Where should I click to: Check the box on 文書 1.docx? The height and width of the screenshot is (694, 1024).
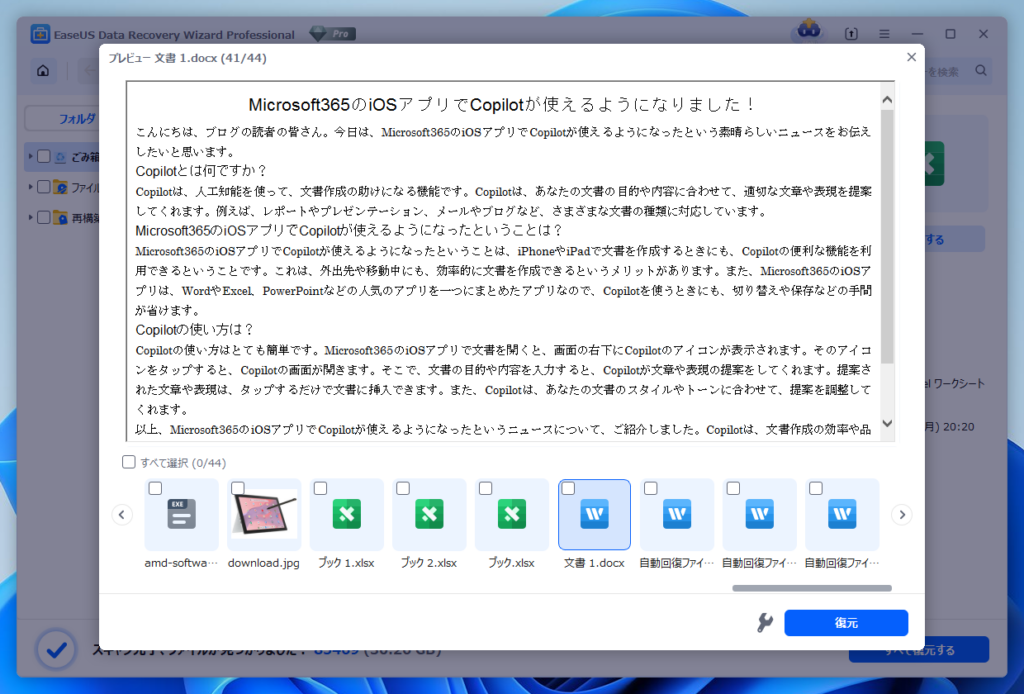point(568,488)
